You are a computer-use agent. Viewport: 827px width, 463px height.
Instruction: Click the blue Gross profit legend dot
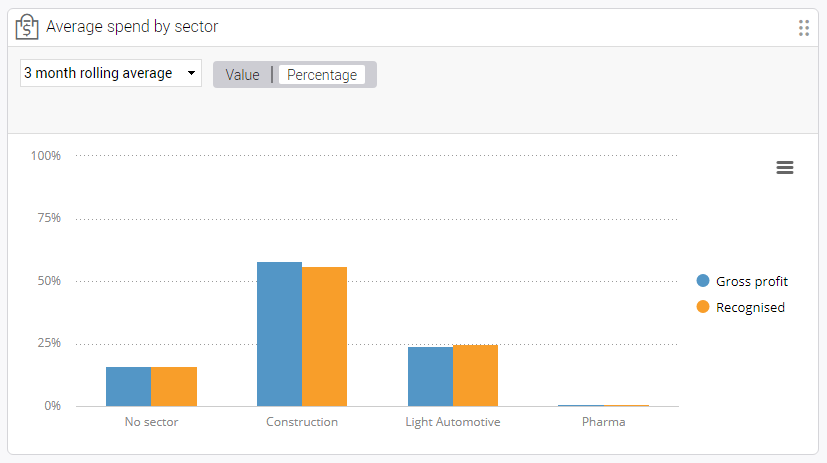click(703, 281)
